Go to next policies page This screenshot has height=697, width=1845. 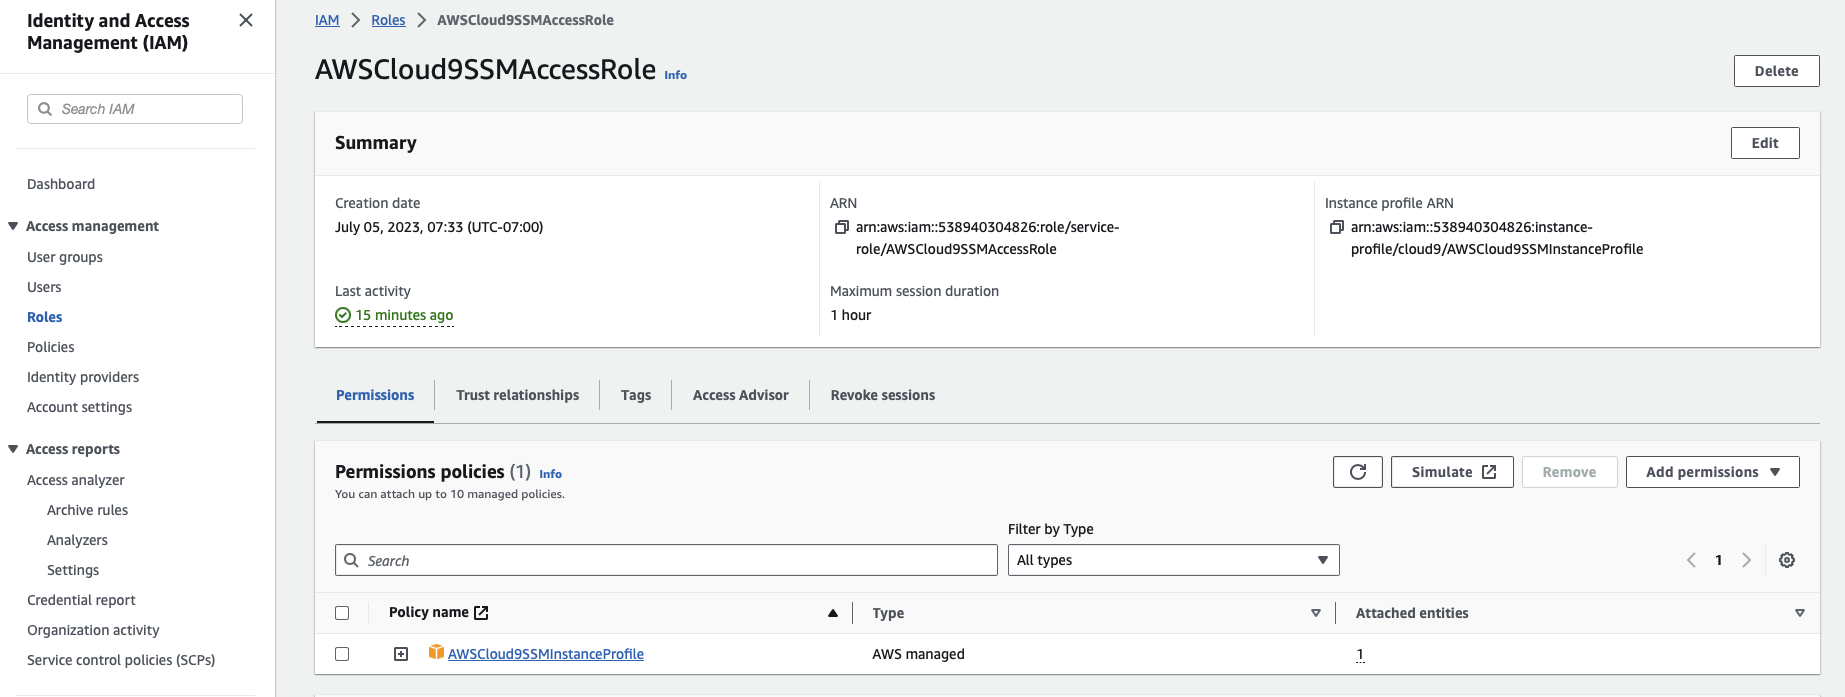coord(1747,560)
